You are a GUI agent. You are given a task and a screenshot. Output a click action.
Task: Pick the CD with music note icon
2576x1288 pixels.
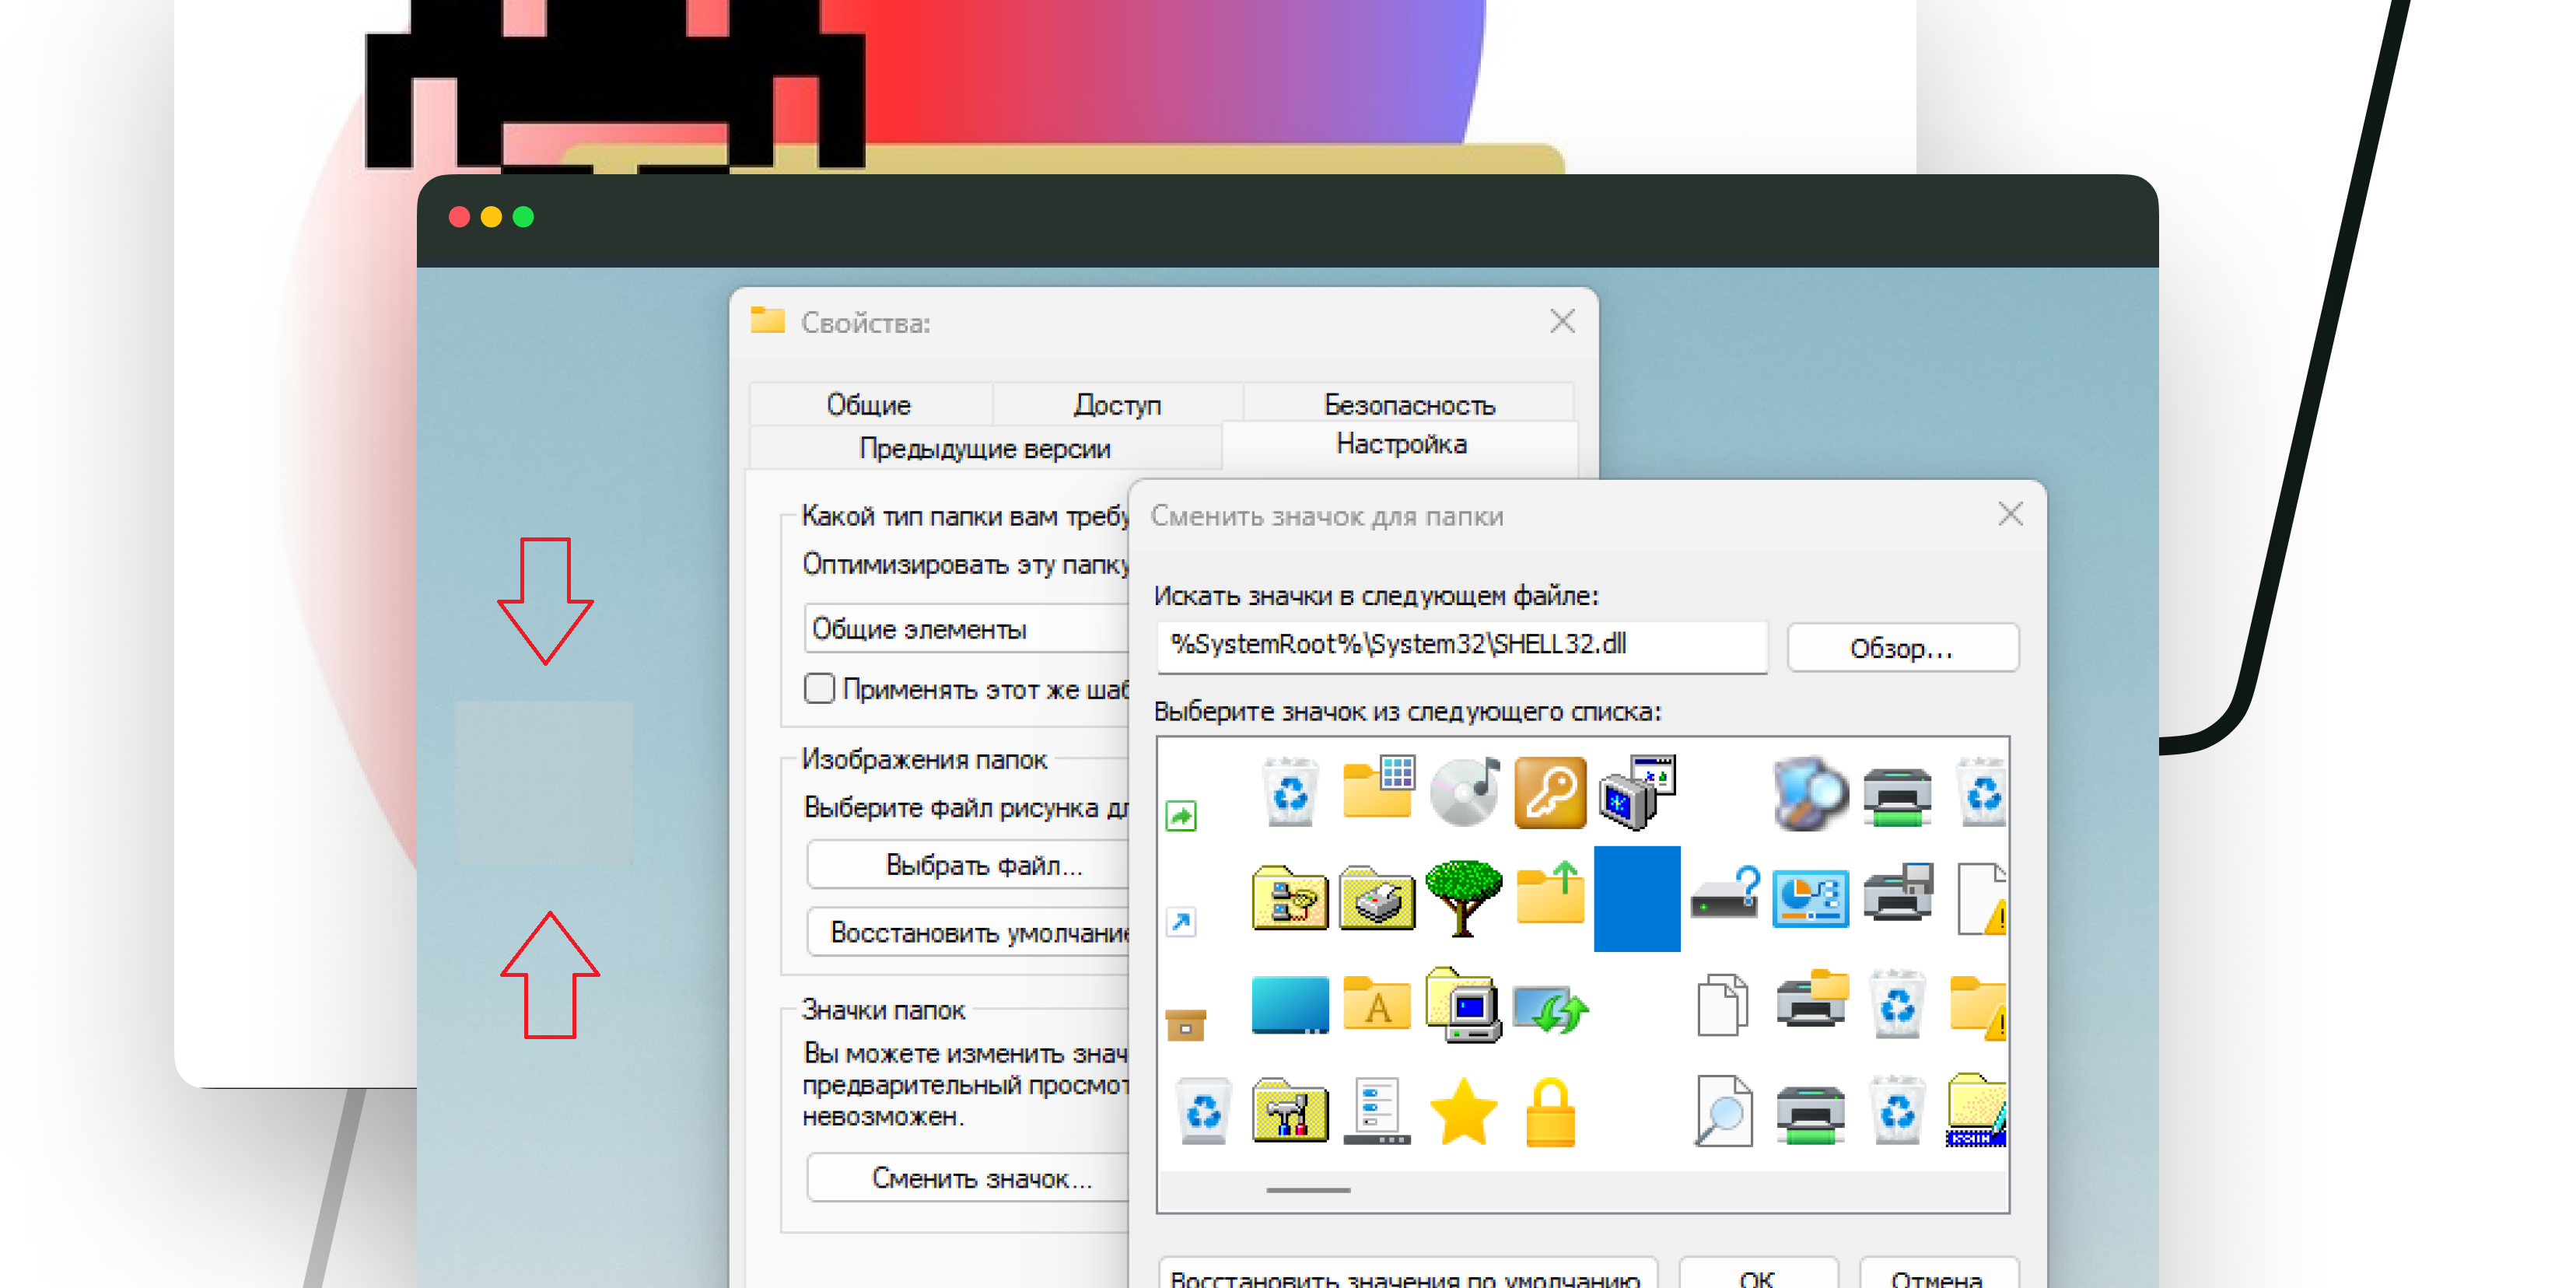(x=1464, y=793)
